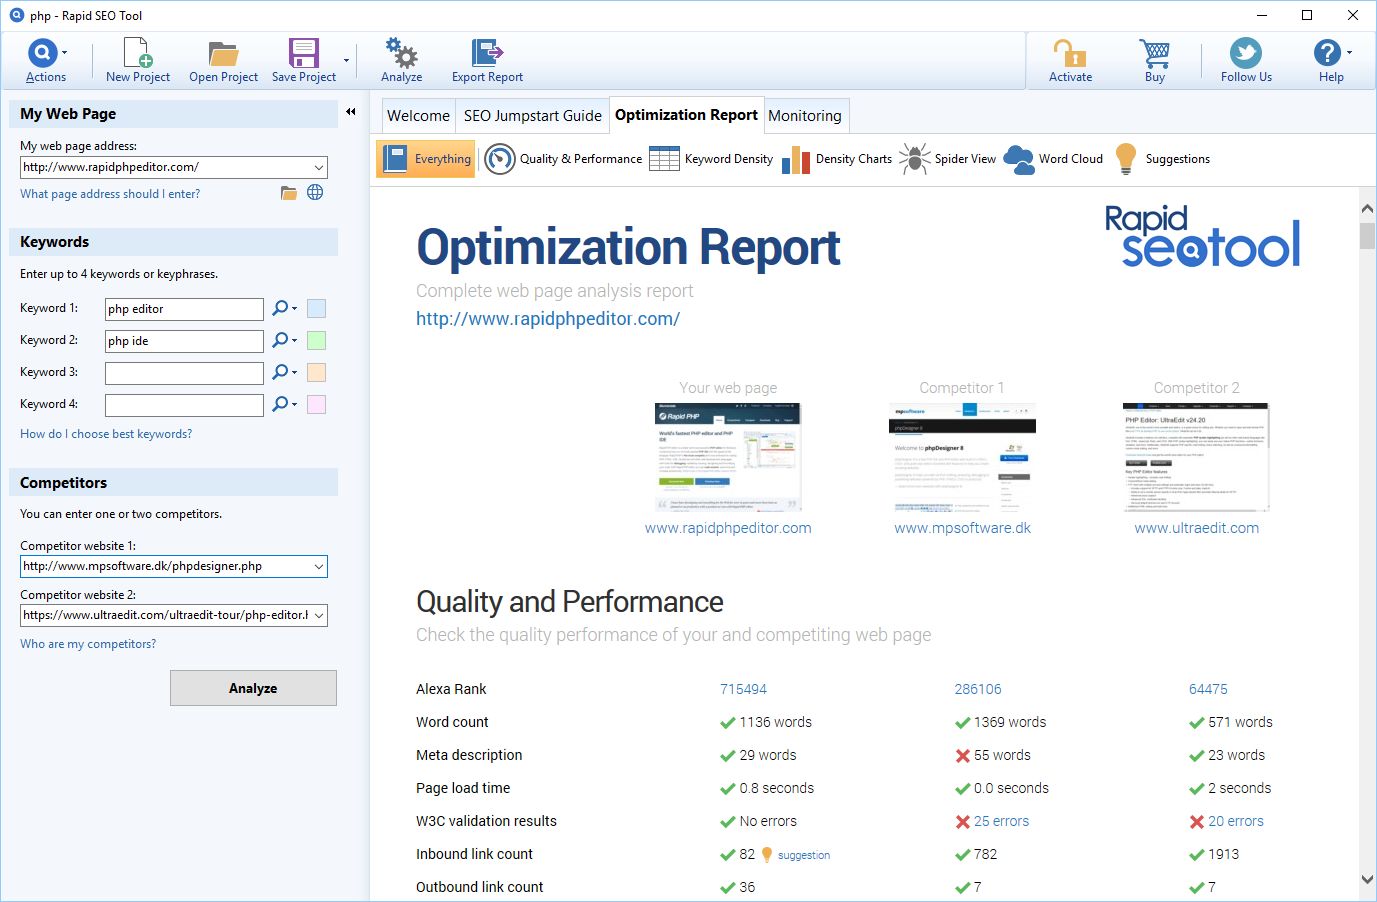Pick the orange Keyword 3 color swatch
Image resolution: width=1377 pixels, height=902 pixels.
316,373
